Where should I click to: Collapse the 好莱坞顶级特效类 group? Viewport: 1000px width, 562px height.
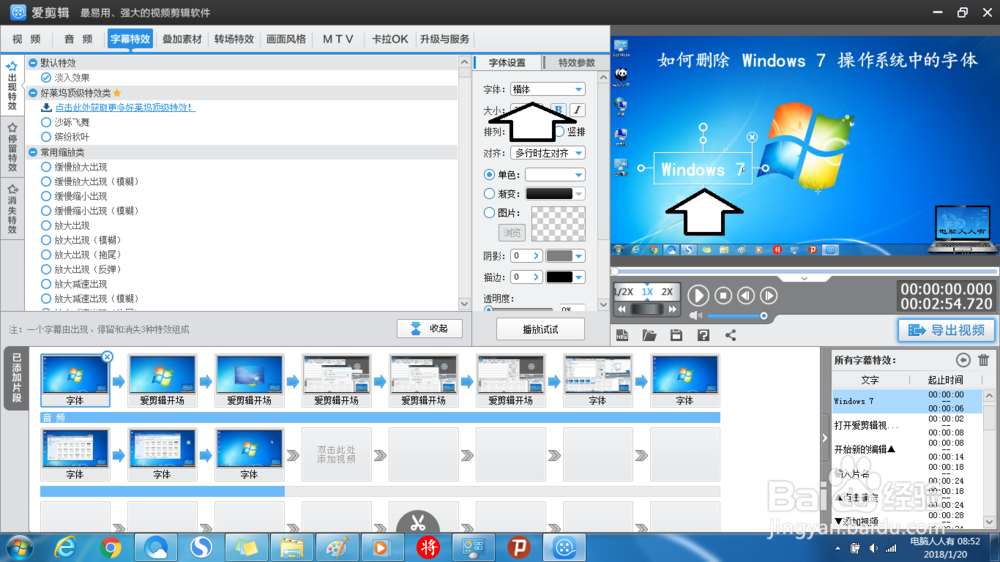33,92
